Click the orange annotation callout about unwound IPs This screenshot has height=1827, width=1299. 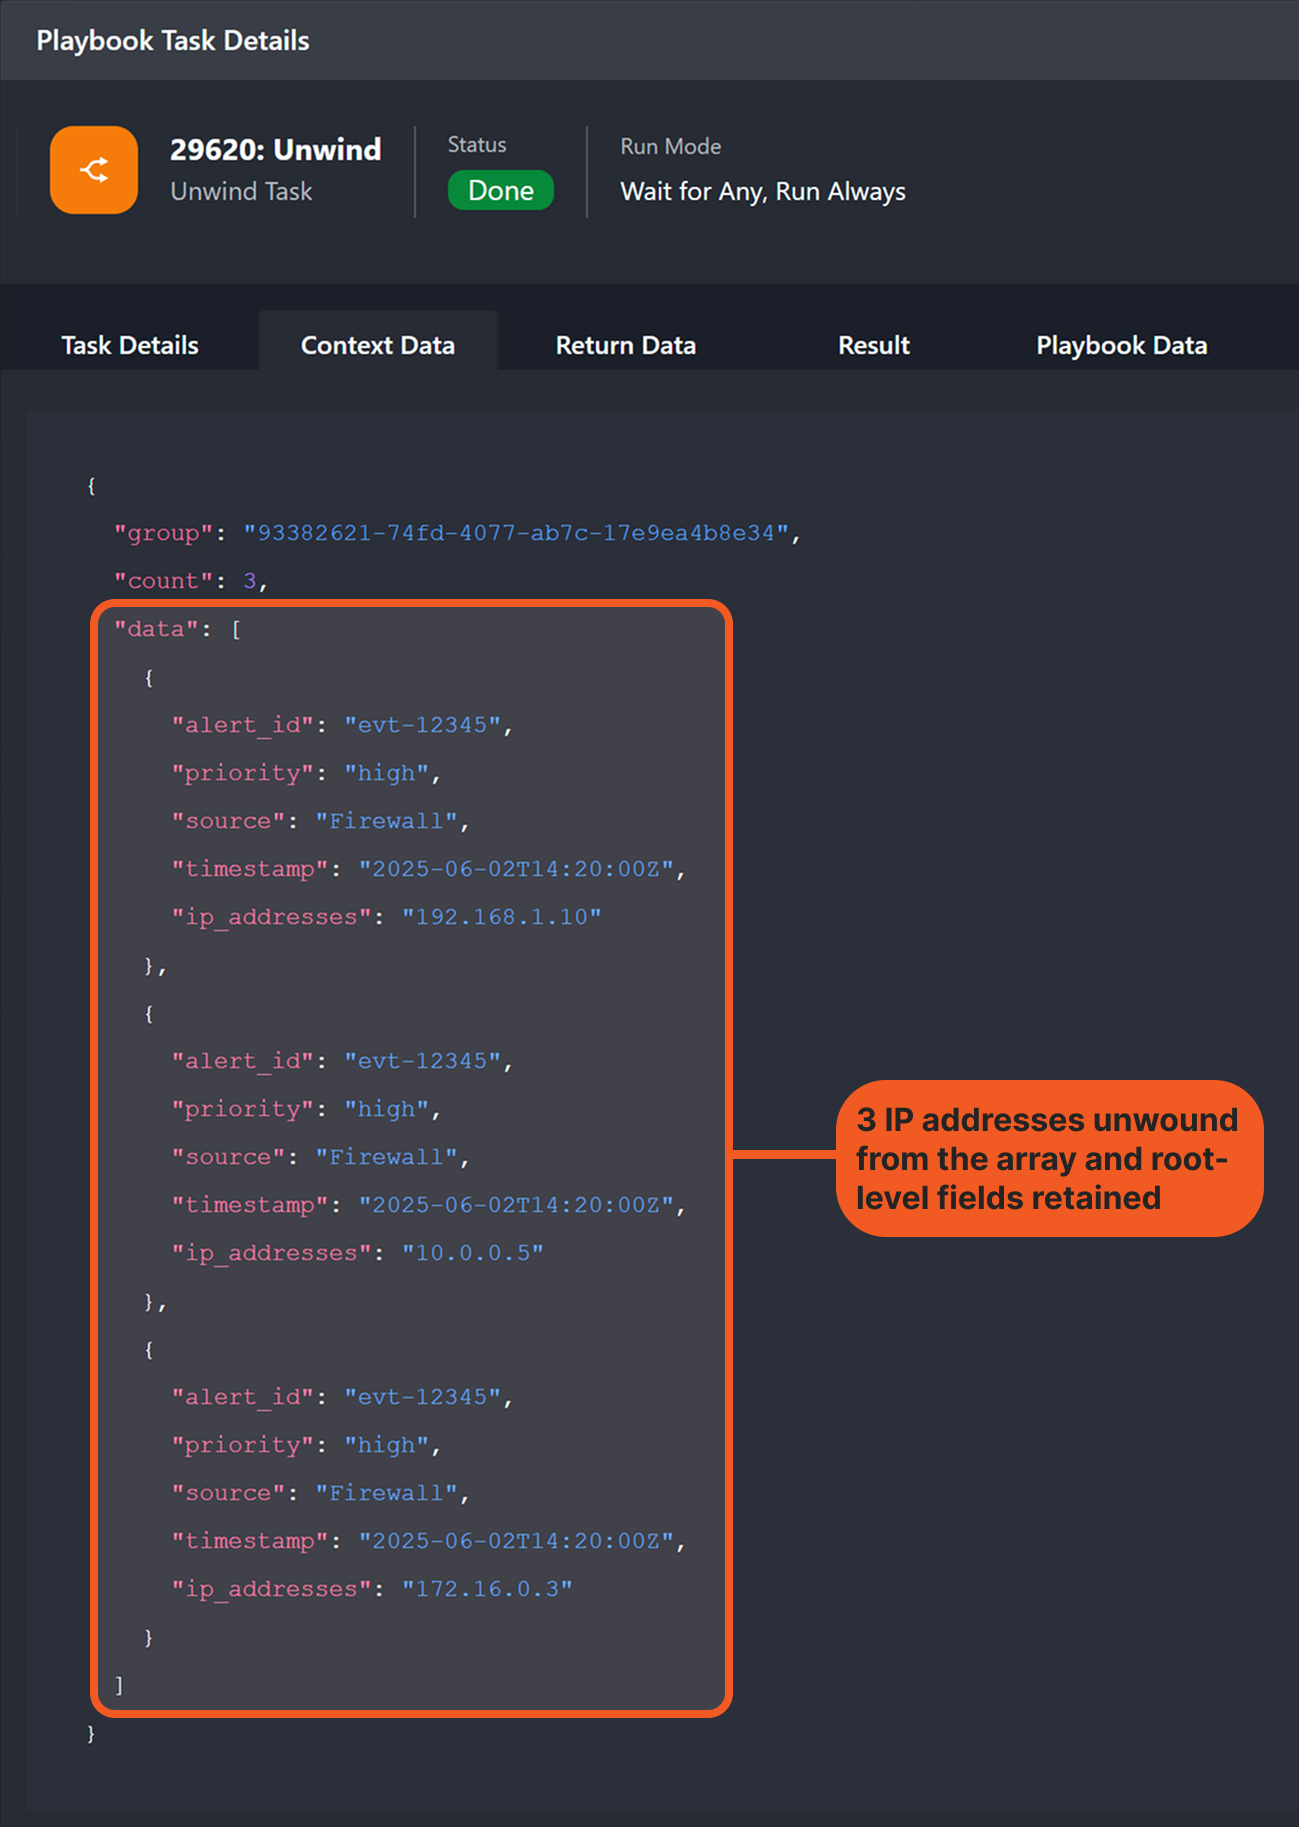tap(1048, 1158)
